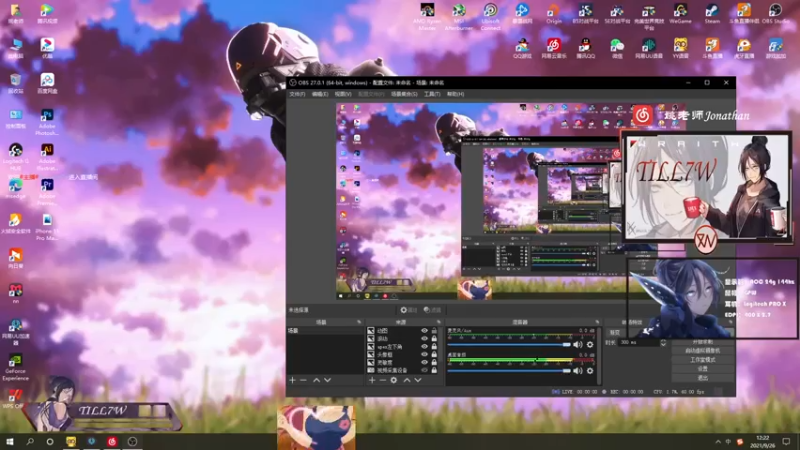This screenshot has width=800, height=450.
Task: Adjust transition duration stepper arrows
Action: point(663,342)
